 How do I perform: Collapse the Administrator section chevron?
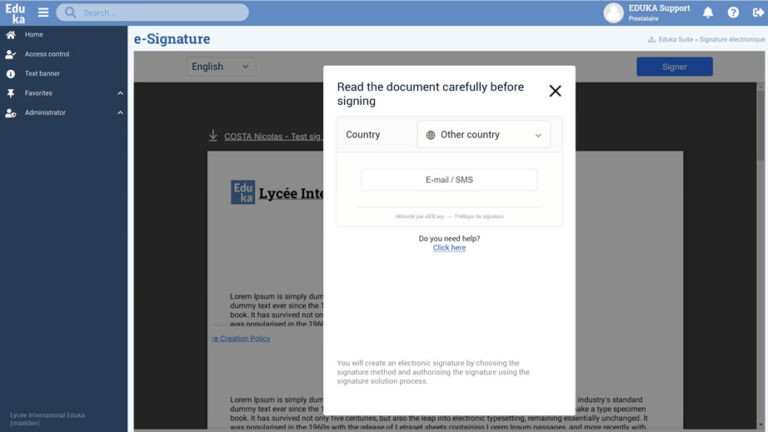click(x=120, y=113)
